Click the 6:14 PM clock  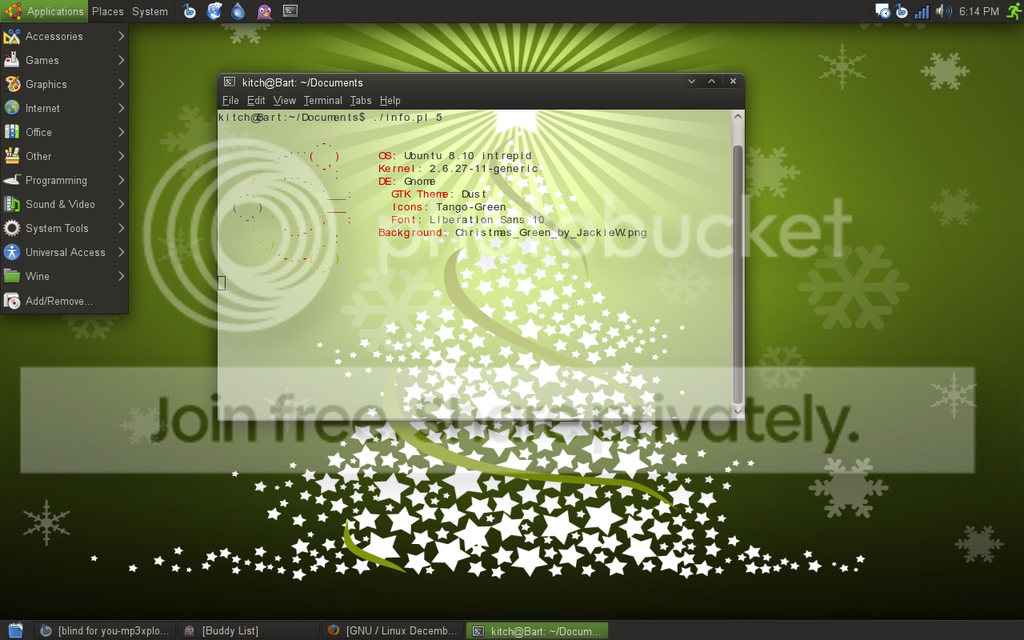(x=979, y=11)
